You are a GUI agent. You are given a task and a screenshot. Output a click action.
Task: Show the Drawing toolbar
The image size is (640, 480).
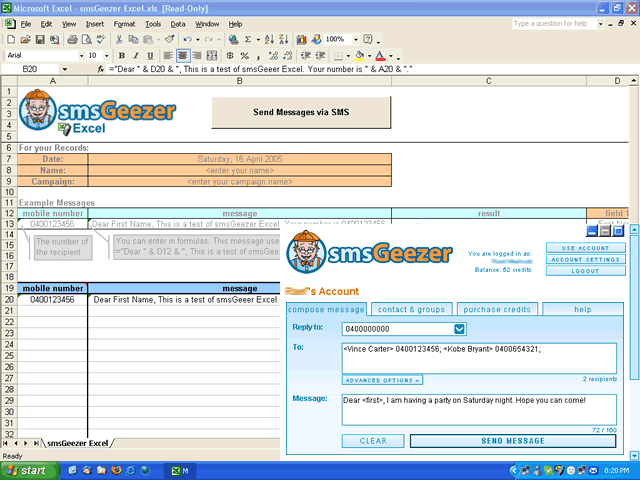(x=316, y=40)
